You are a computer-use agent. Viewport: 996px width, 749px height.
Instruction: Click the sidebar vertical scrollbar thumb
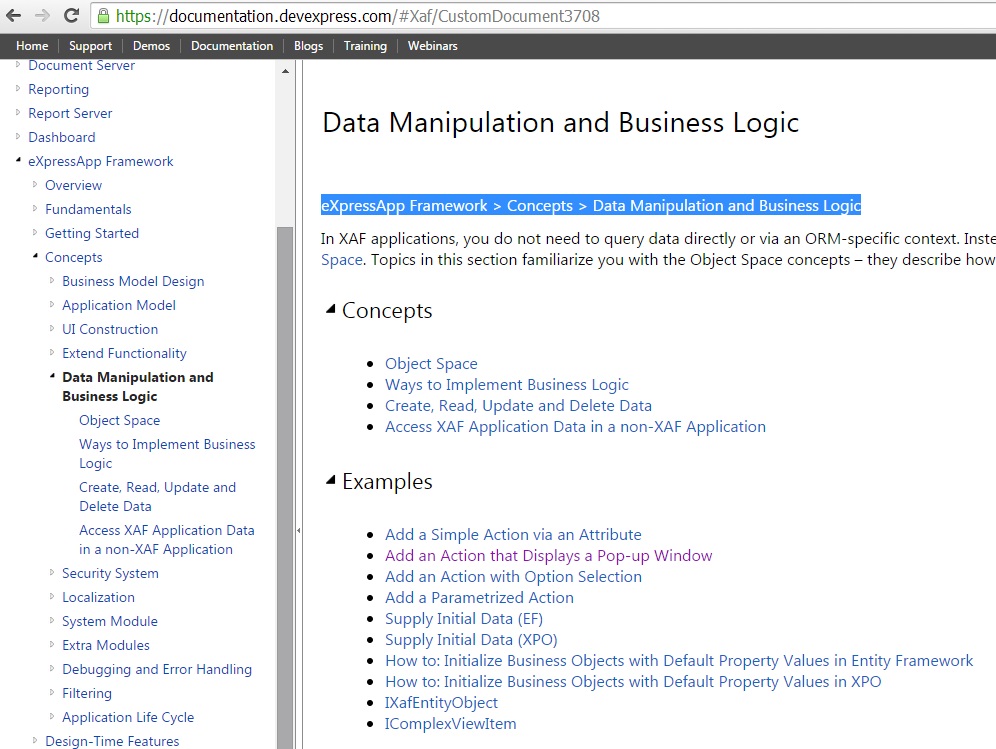[285, 487]
